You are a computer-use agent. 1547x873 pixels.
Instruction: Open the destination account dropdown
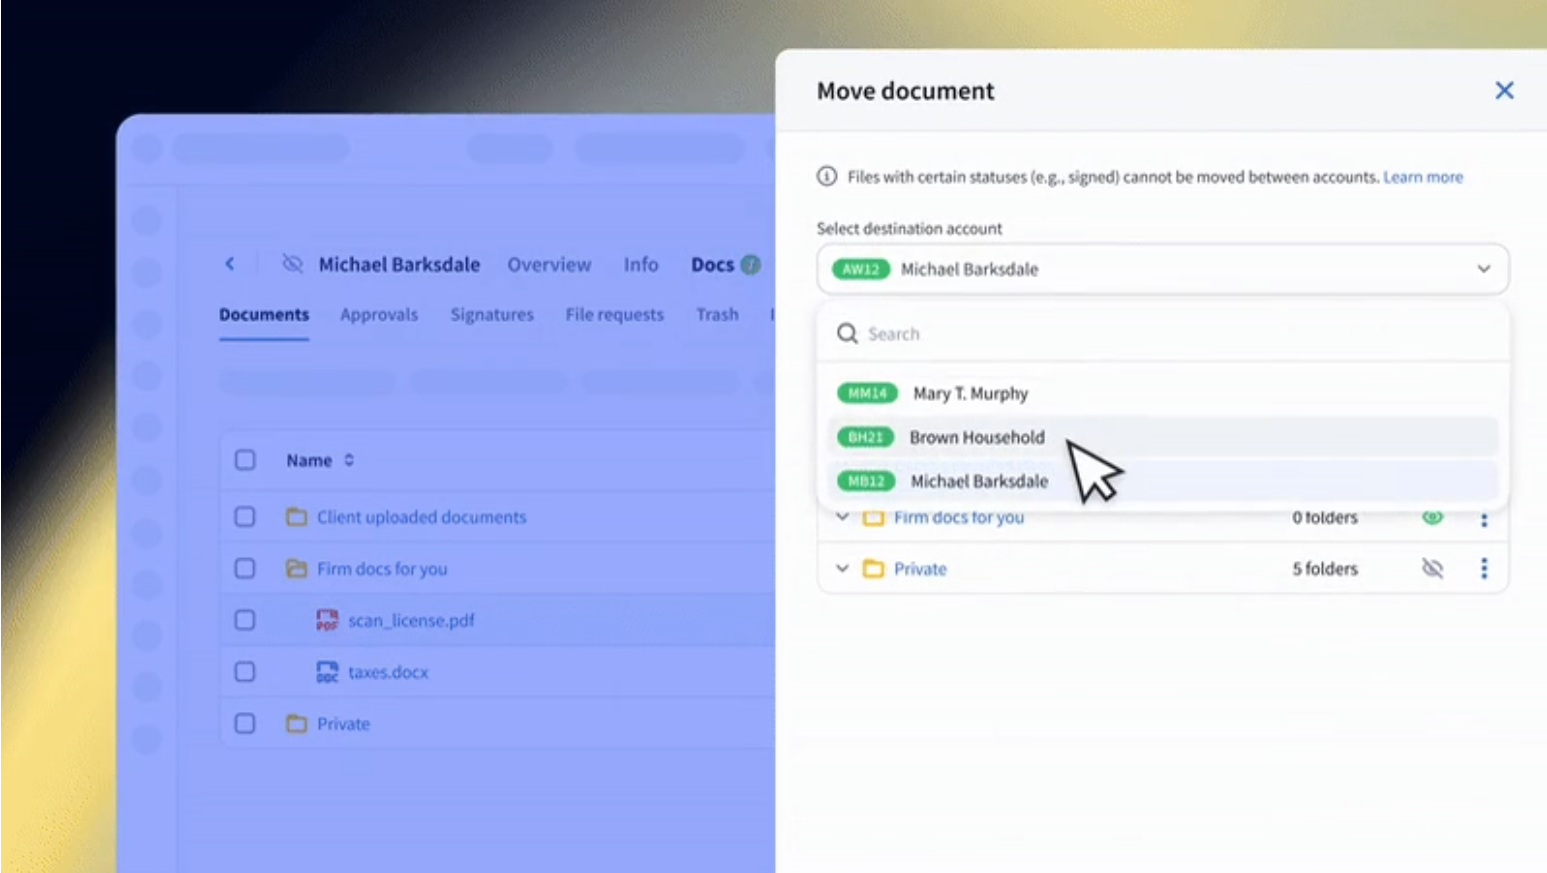click(1162, 269)
